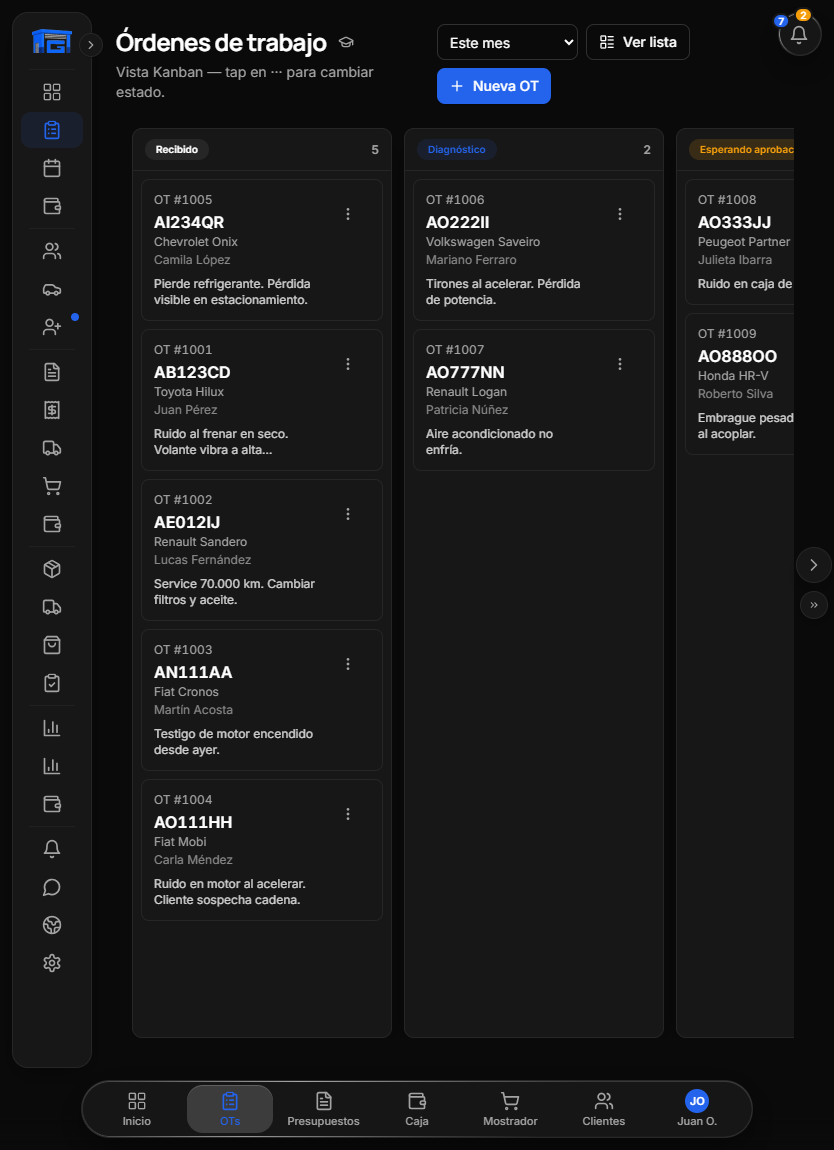This screenshot has height=1150, width=834.
Task: Open the three-dot menu on OT #1003
Action: [x=348, y=664]
